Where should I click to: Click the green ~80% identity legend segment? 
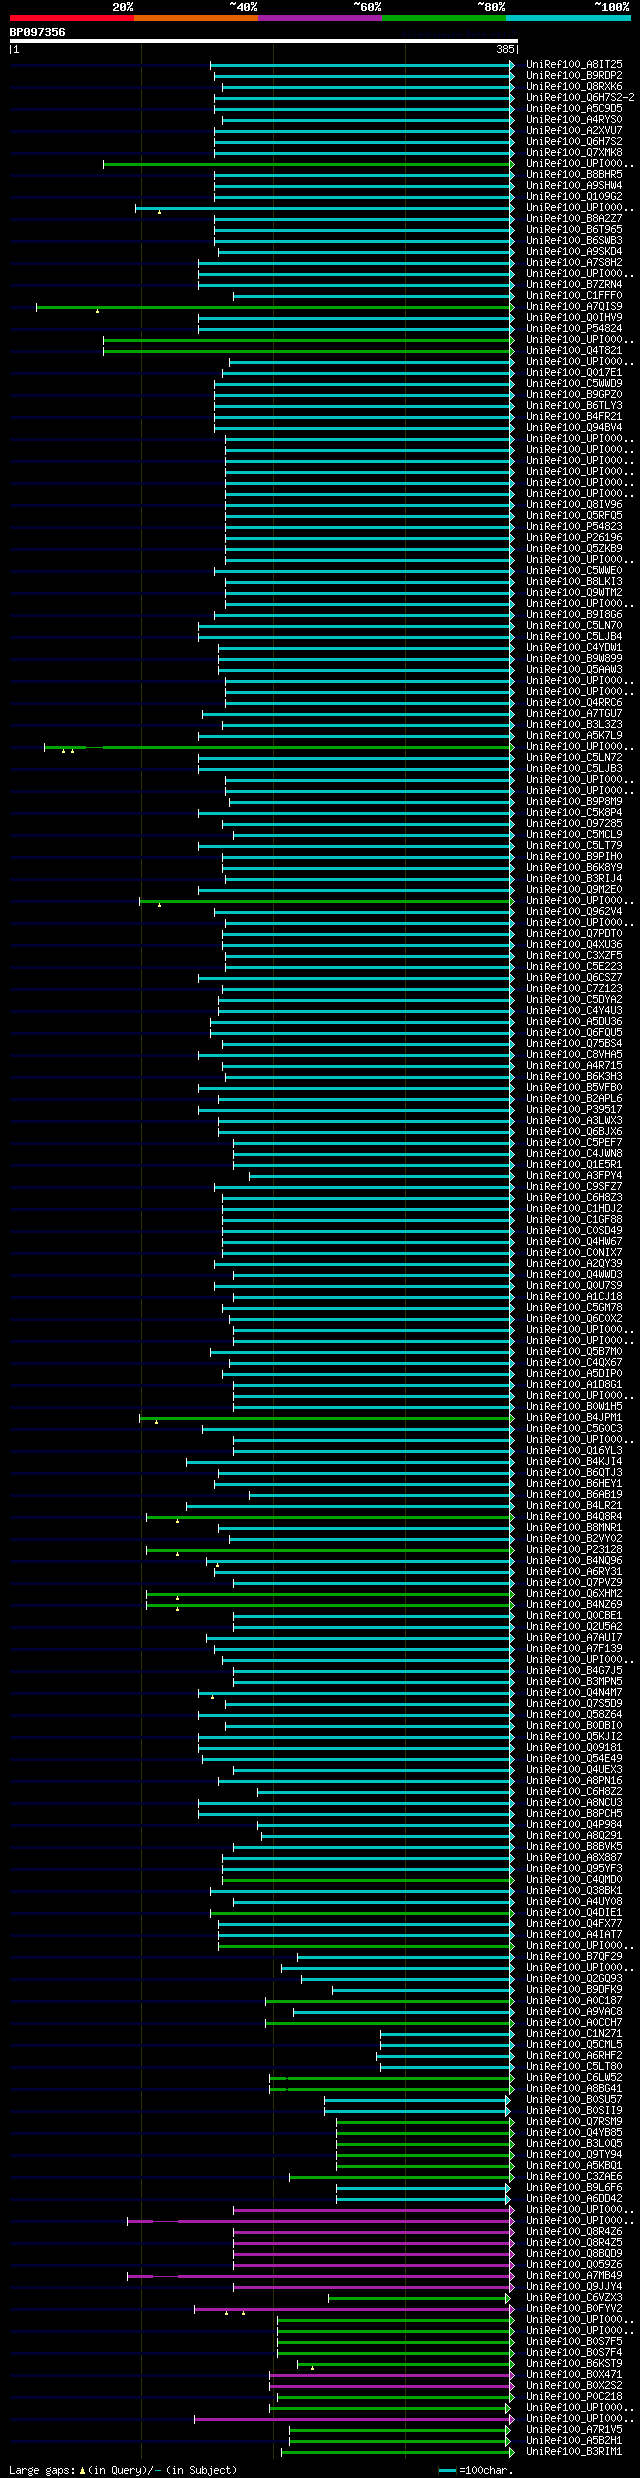444,17
